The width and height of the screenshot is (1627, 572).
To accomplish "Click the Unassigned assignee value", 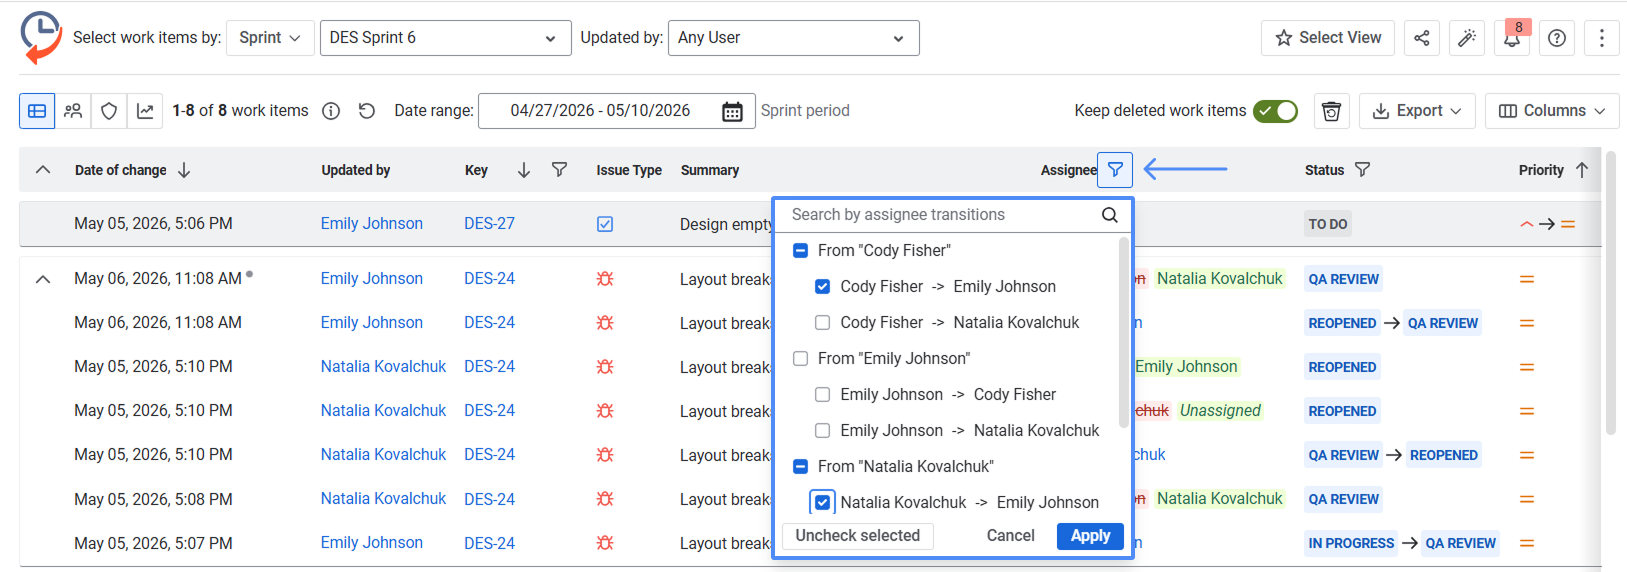I will [1220, 411].
